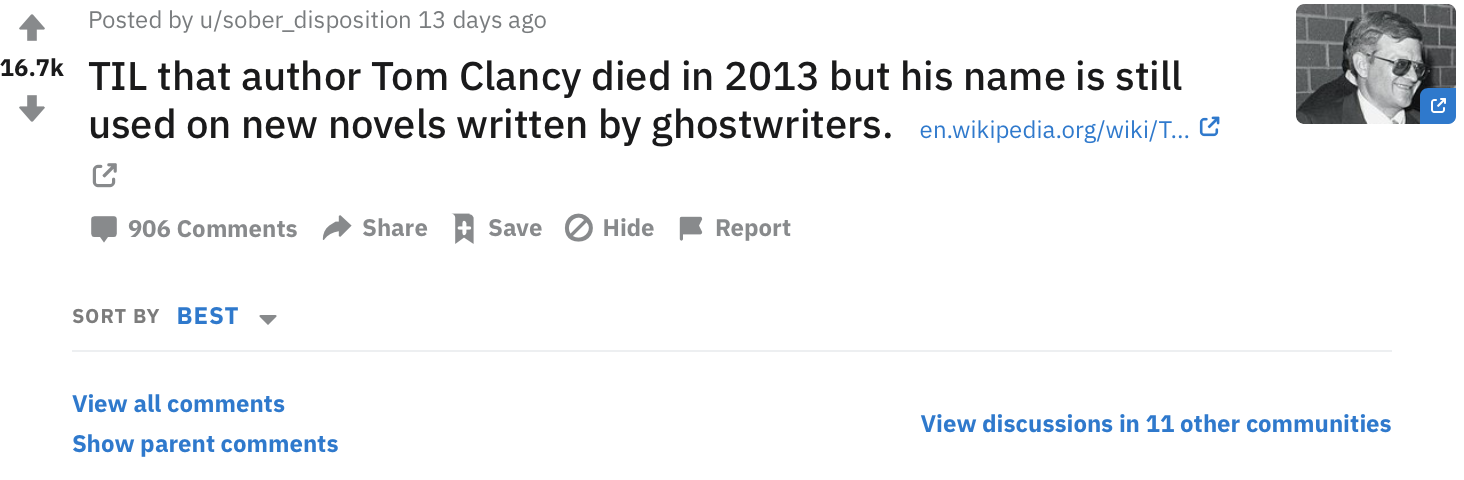Image resolution: width=1464 pixels, height=480 pixels.
Task: Click the gray external link icon below the title
Action: pyautogui.click(x=104, y=176)
